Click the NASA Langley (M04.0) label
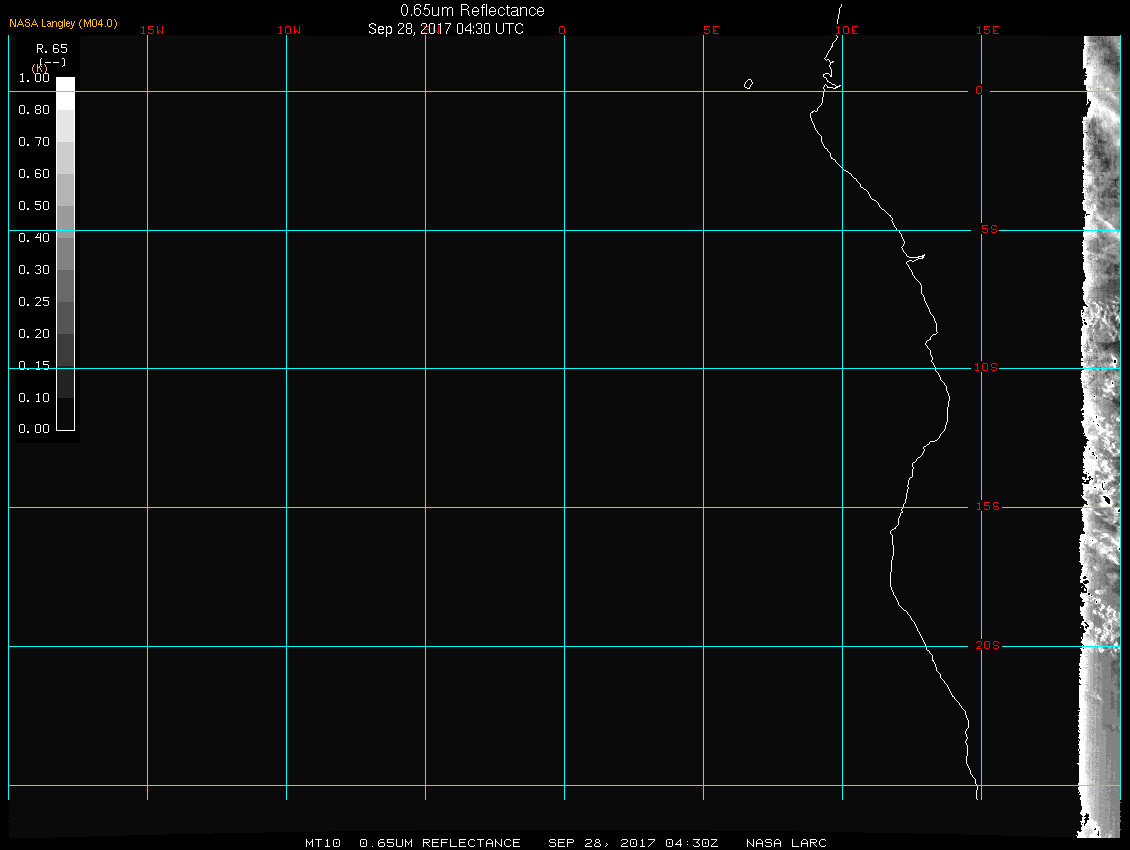This screenshot has width=1130, height=850. tap(63, 24)
